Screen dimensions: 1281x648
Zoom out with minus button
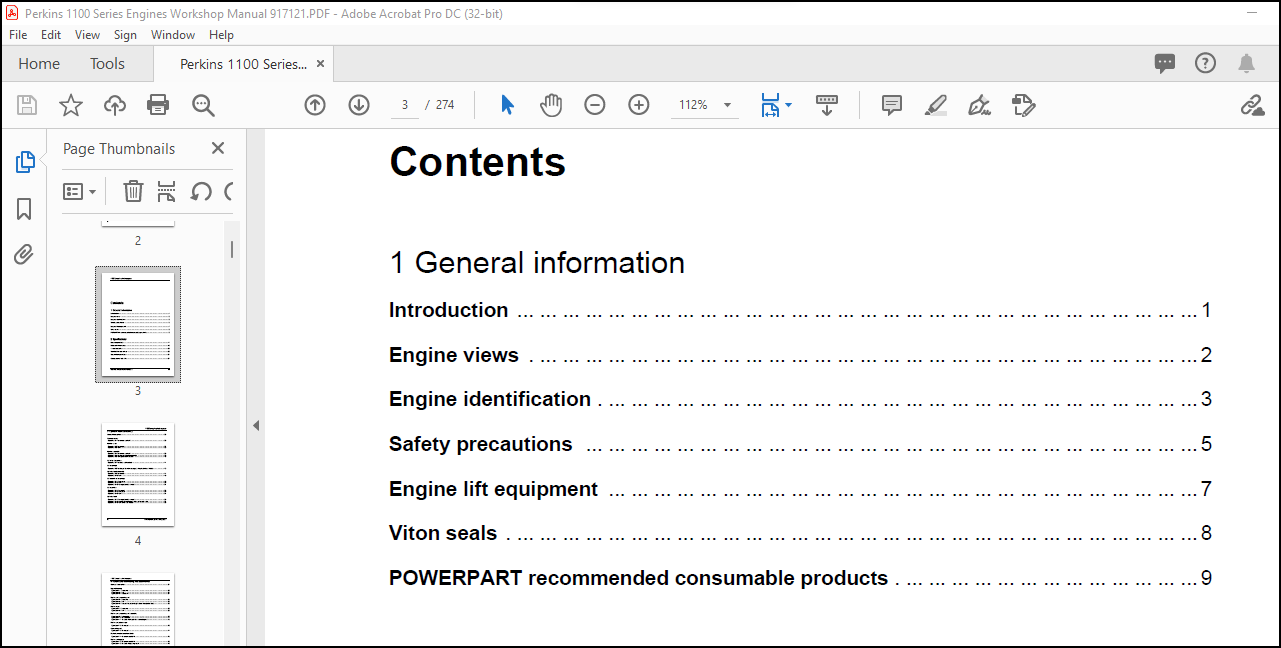(x=595, y=105)
